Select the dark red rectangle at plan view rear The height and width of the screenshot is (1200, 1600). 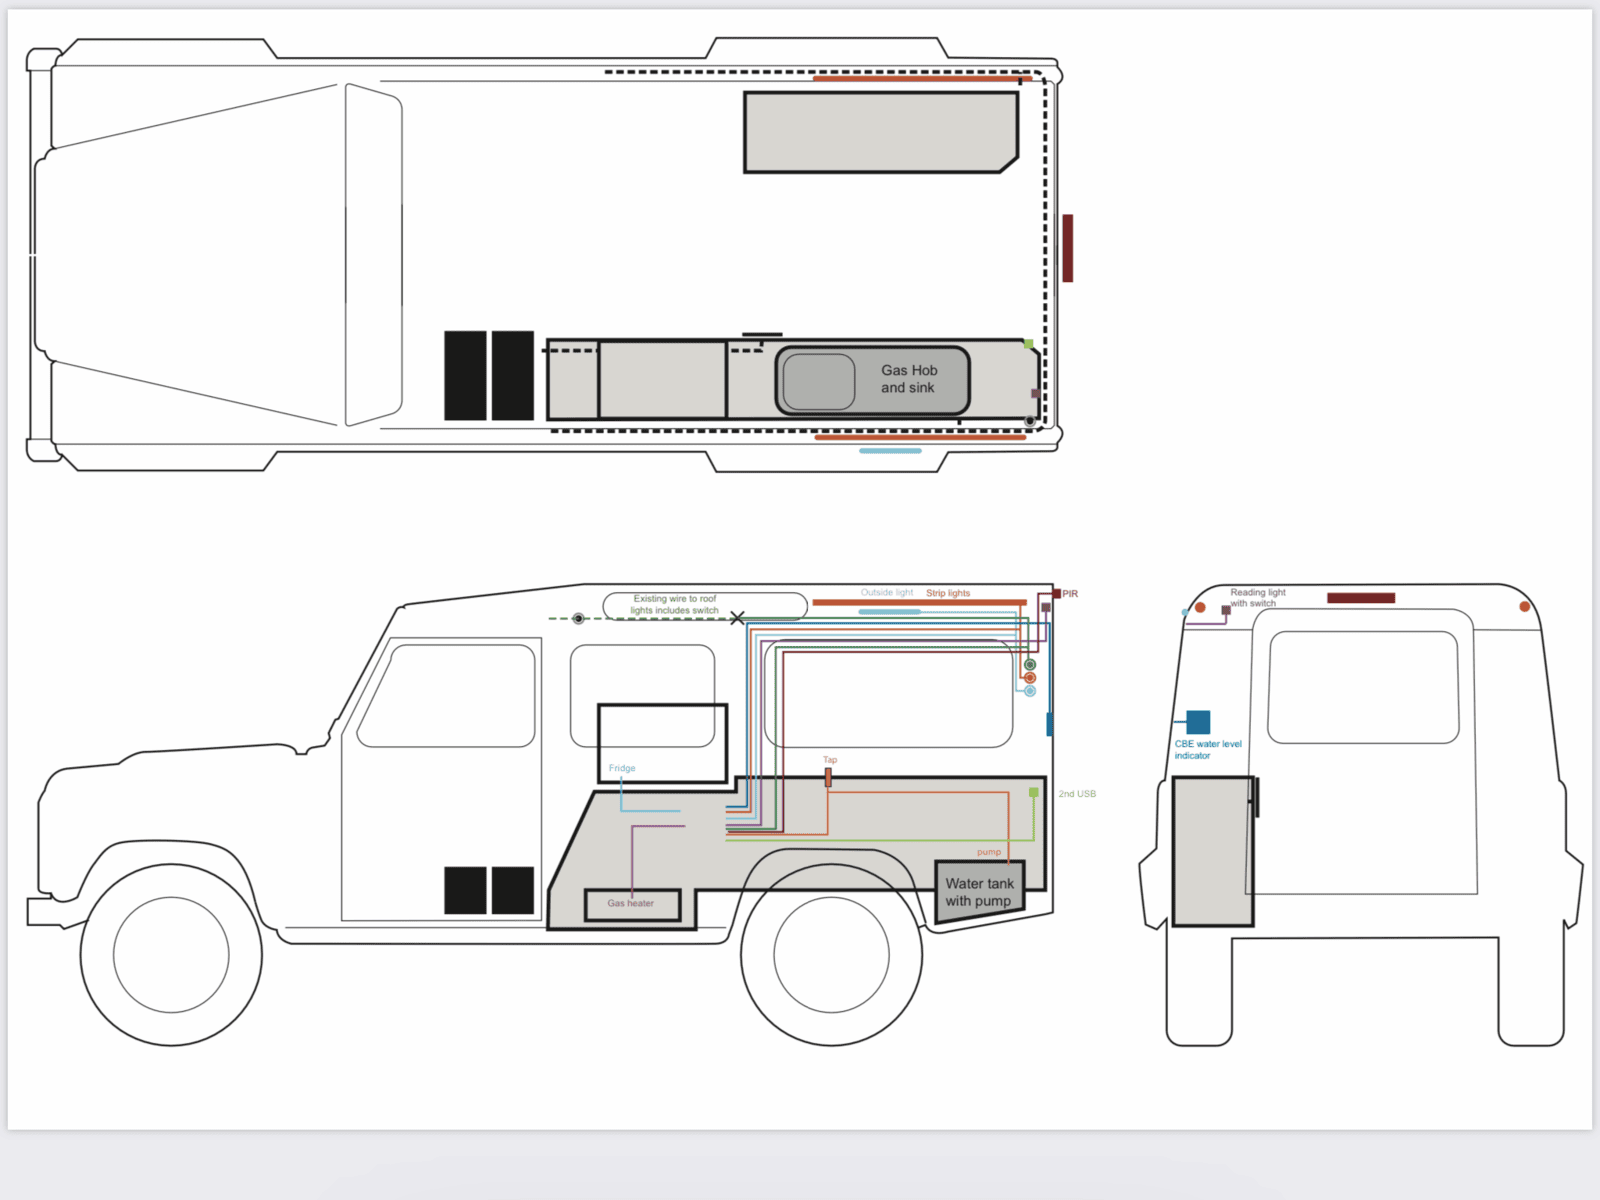pos(1068,248)
